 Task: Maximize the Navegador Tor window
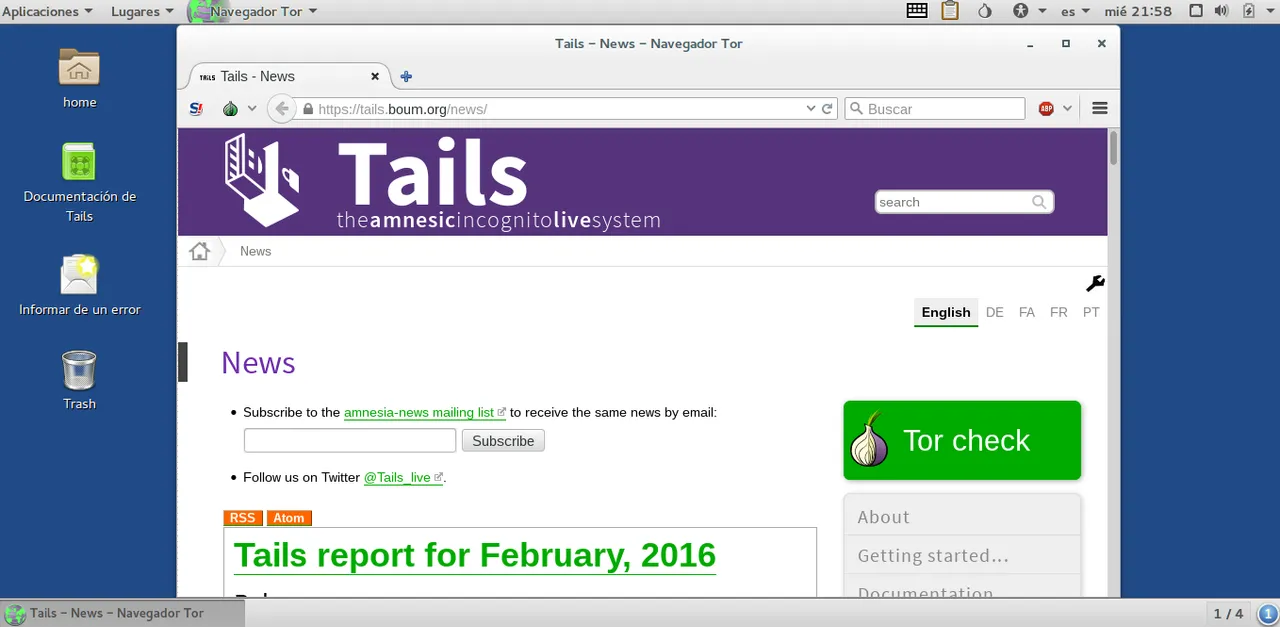[1066, 43]
